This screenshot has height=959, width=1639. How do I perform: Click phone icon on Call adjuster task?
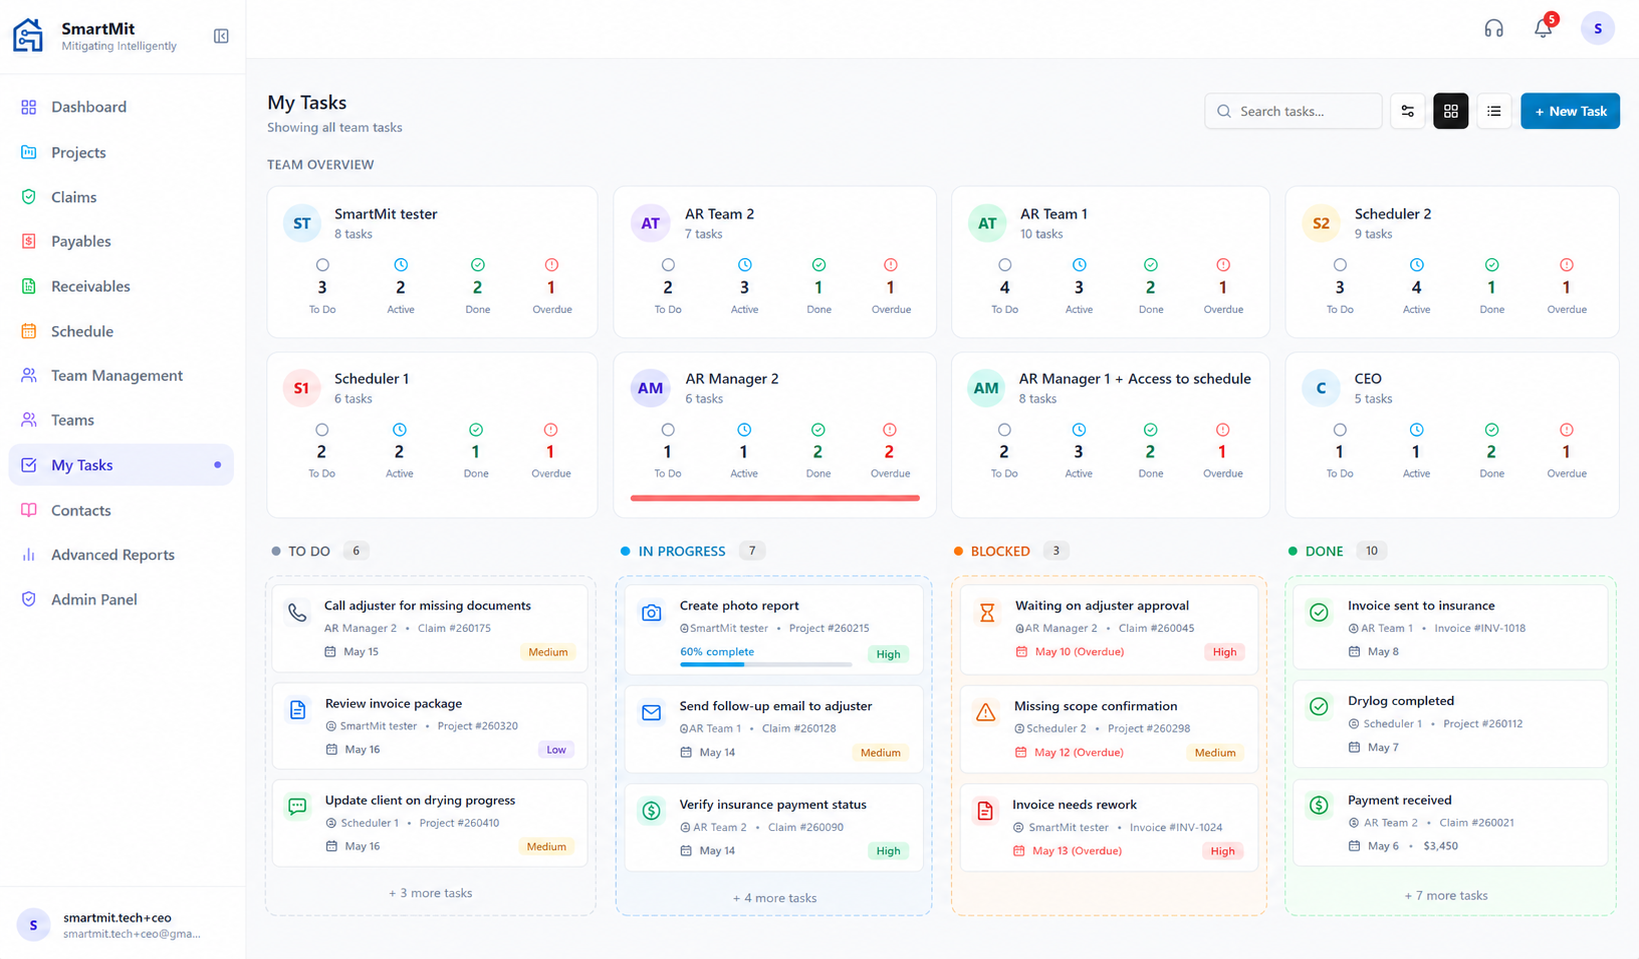pos(297,612)
